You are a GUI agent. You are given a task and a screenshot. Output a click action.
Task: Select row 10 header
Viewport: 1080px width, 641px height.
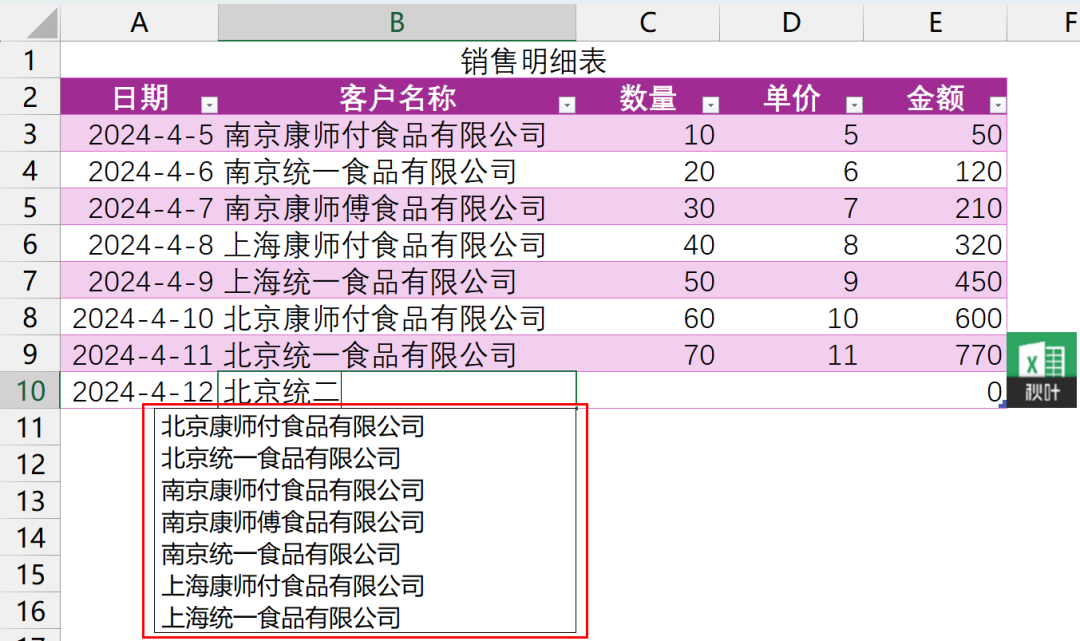[30, 390]
